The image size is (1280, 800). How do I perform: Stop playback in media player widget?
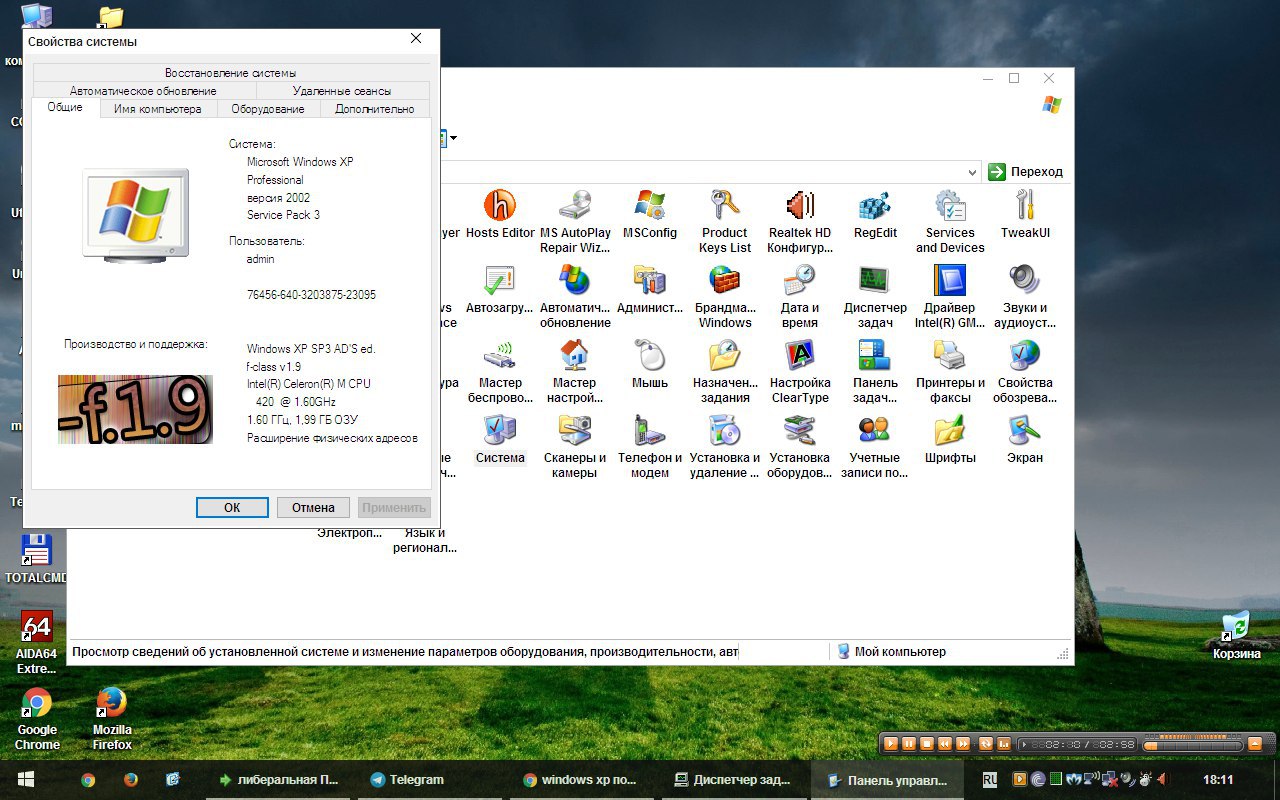[x=927, y=744]
